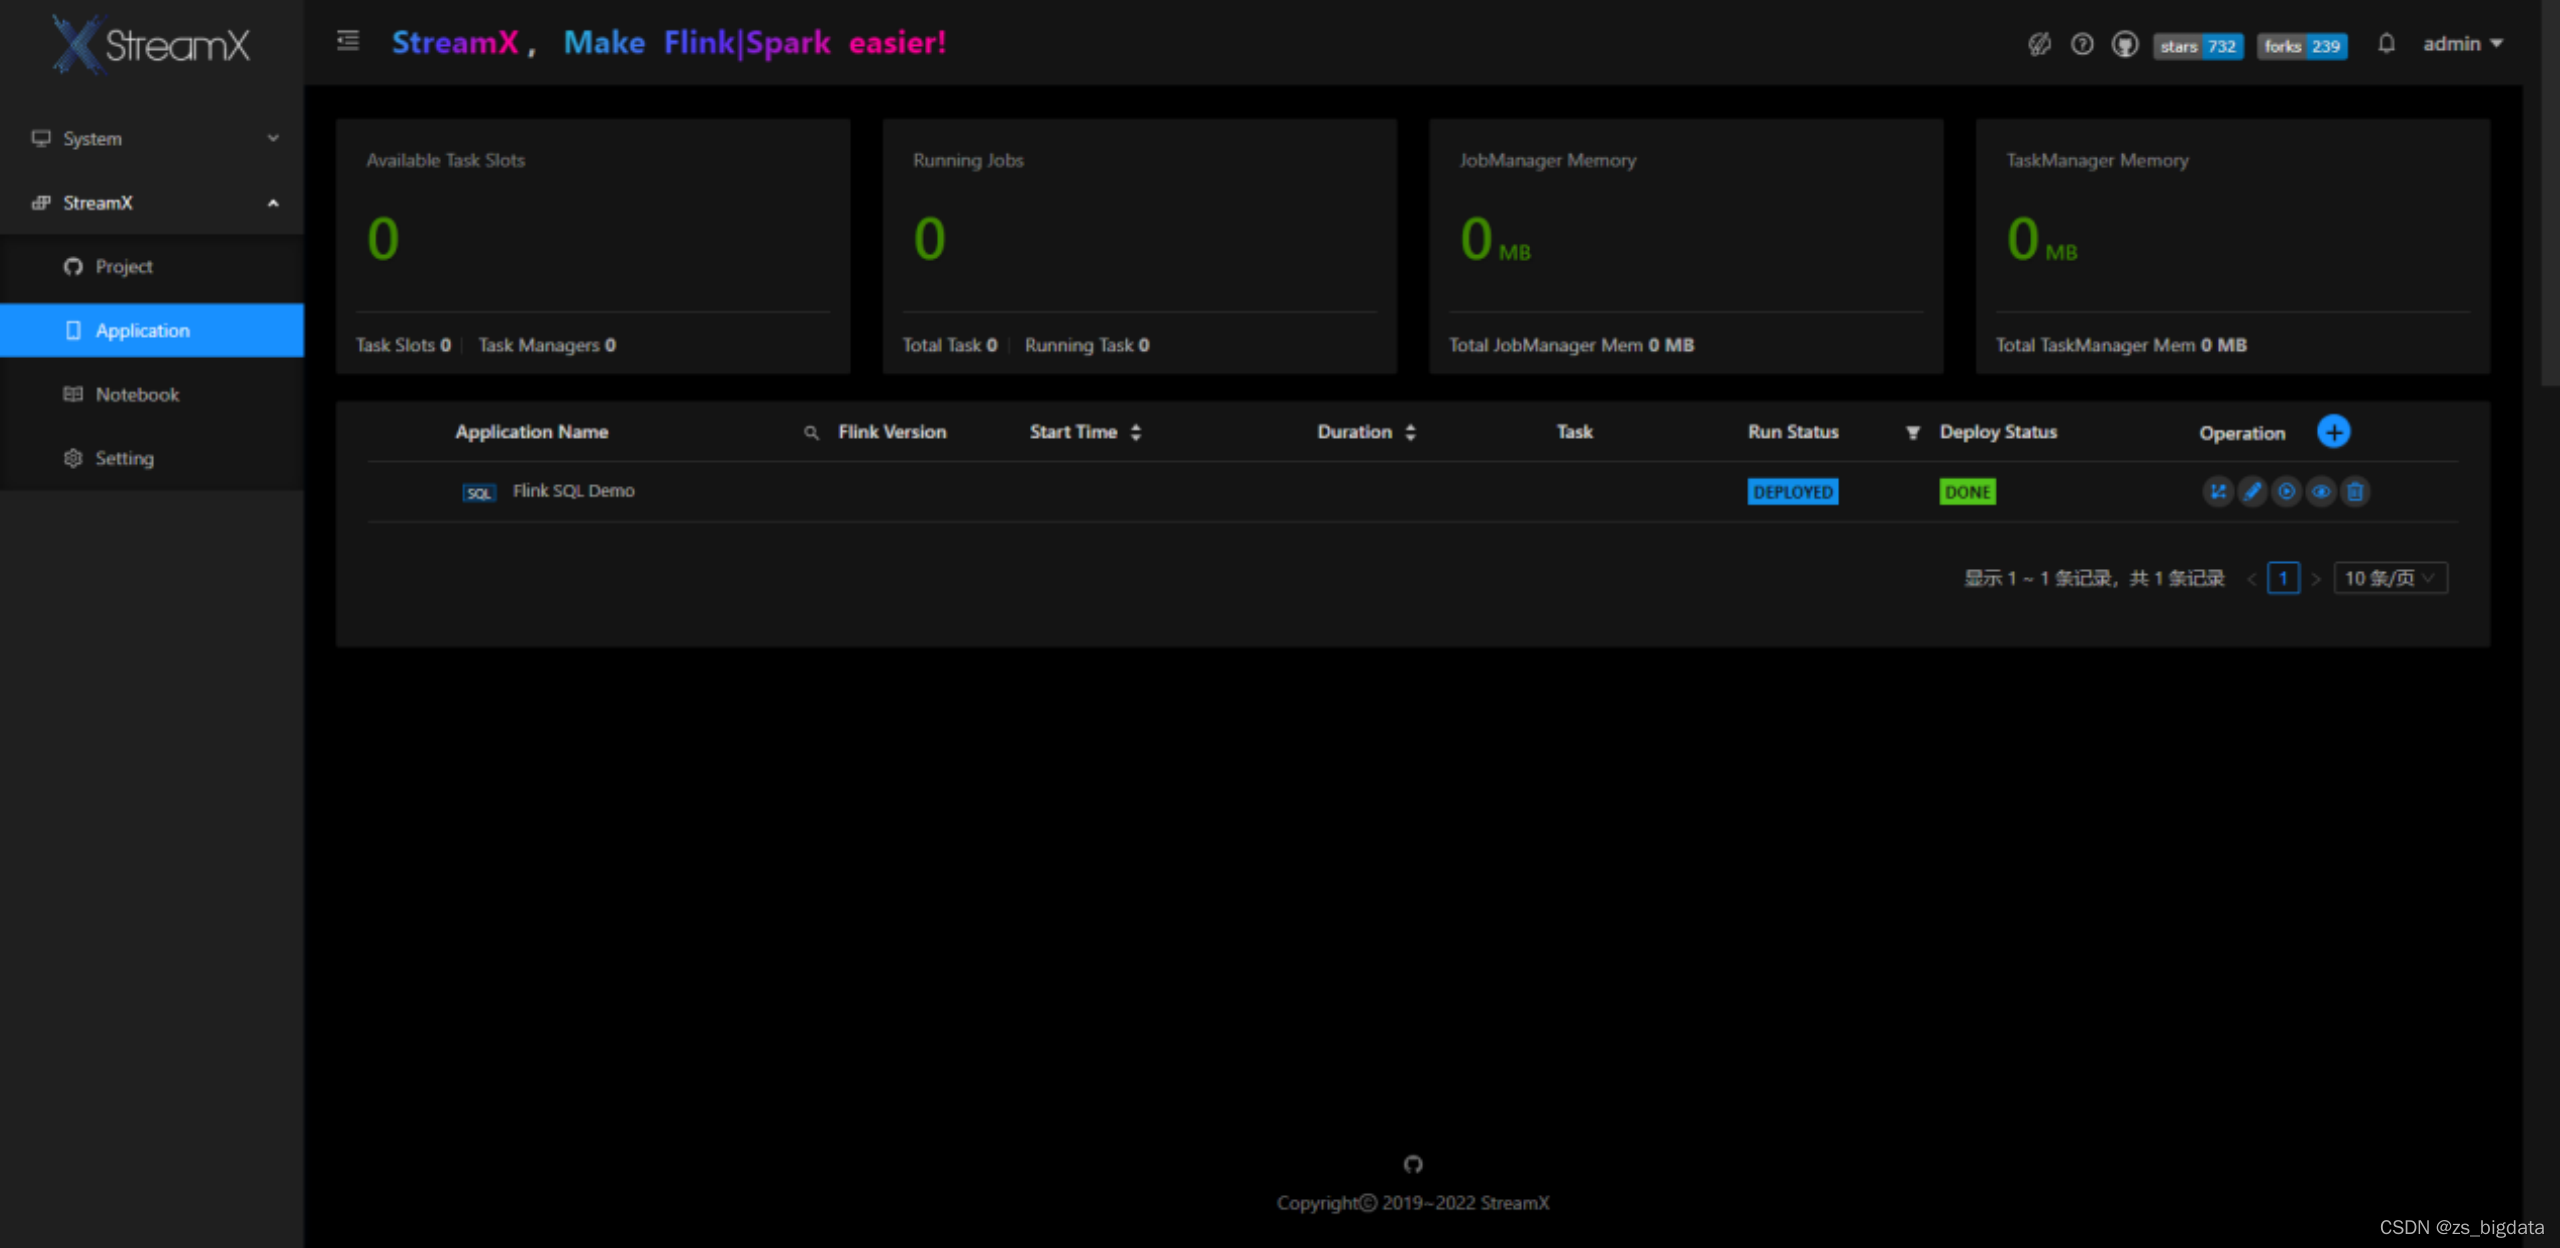The image size is (2560, 1248).
Task: Open the admin user dropdown
Action: coord(2462,44)
